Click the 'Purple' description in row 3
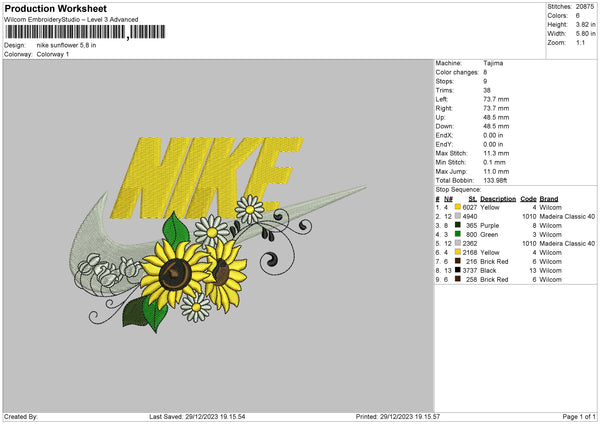600x424 pixels. 489,225
